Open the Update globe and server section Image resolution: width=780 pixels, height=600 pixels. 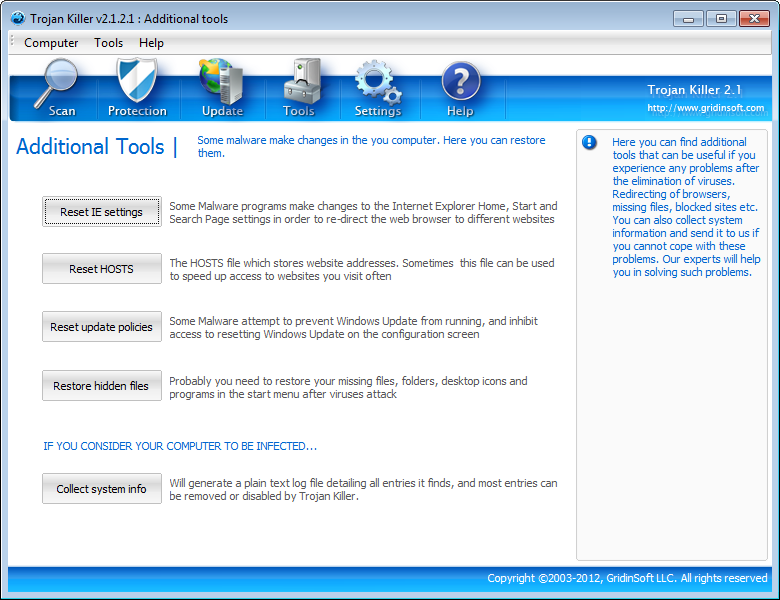point(222,89)
